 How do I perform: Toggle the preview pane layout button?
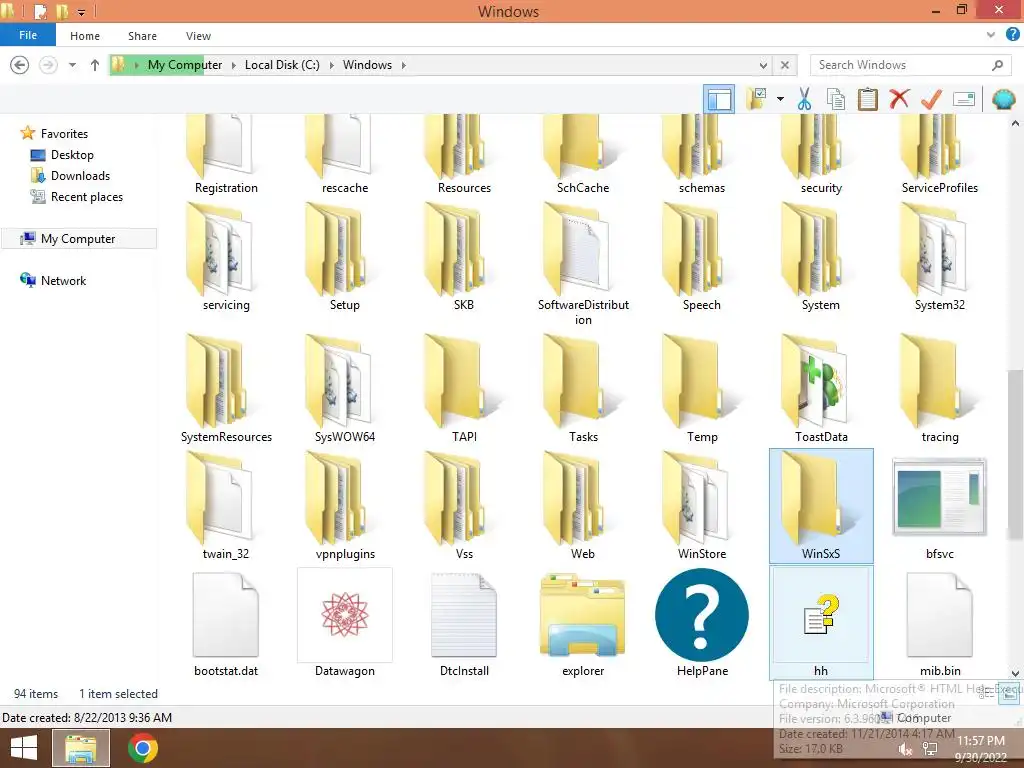pos(719,99)
